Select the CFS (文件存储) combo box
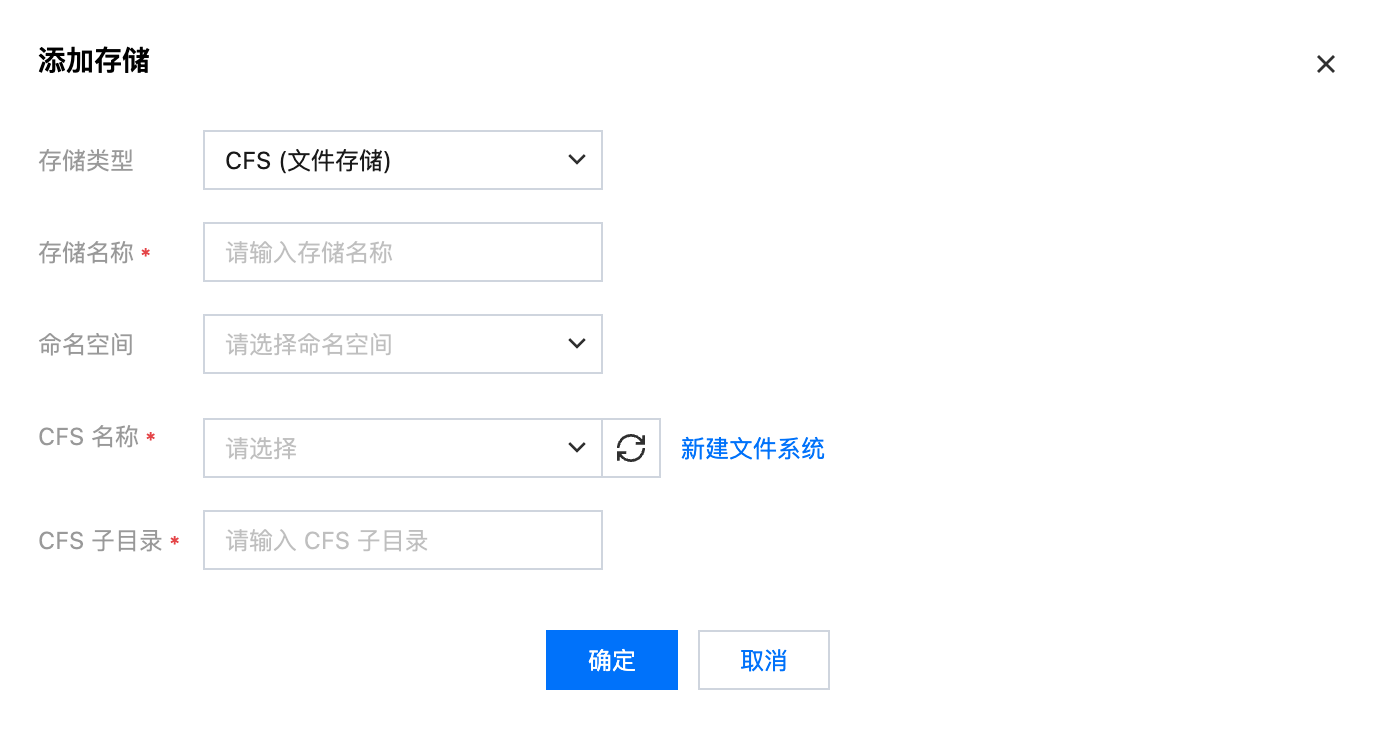The height and width of the screenshot is (730, 1380). tap(390, 160)
